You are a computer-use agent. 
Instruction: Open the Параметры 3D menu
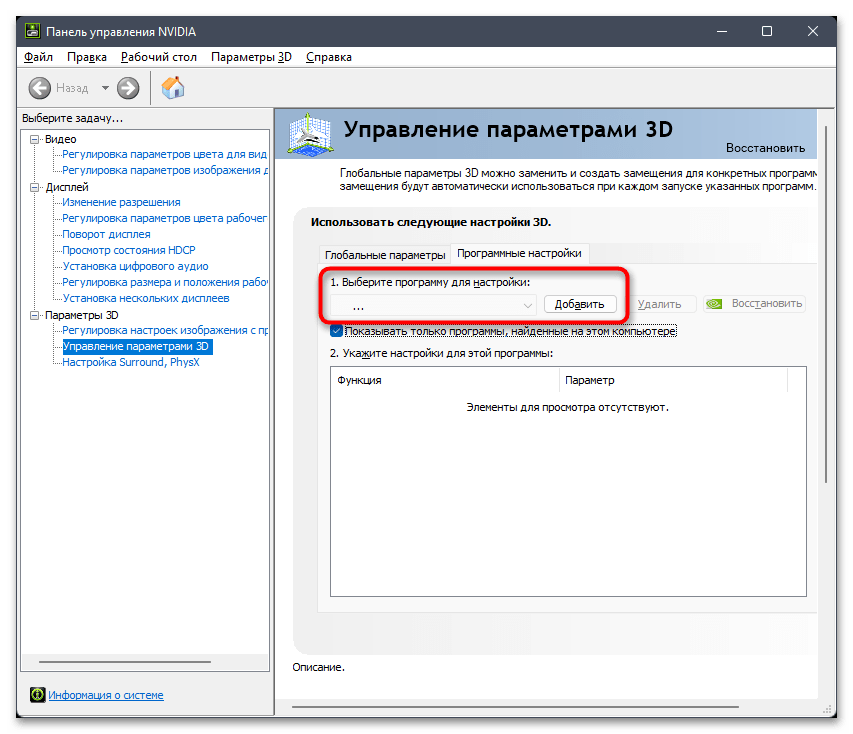tap(251, 57)
